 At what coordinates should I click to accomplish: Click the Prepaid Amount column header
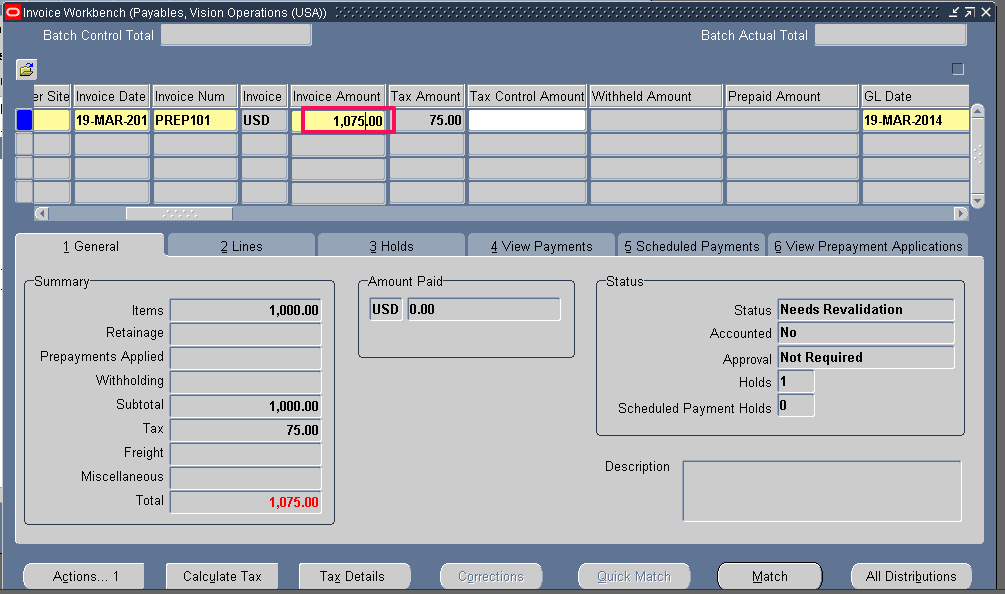pyautogui.click(x=792, y=96)
